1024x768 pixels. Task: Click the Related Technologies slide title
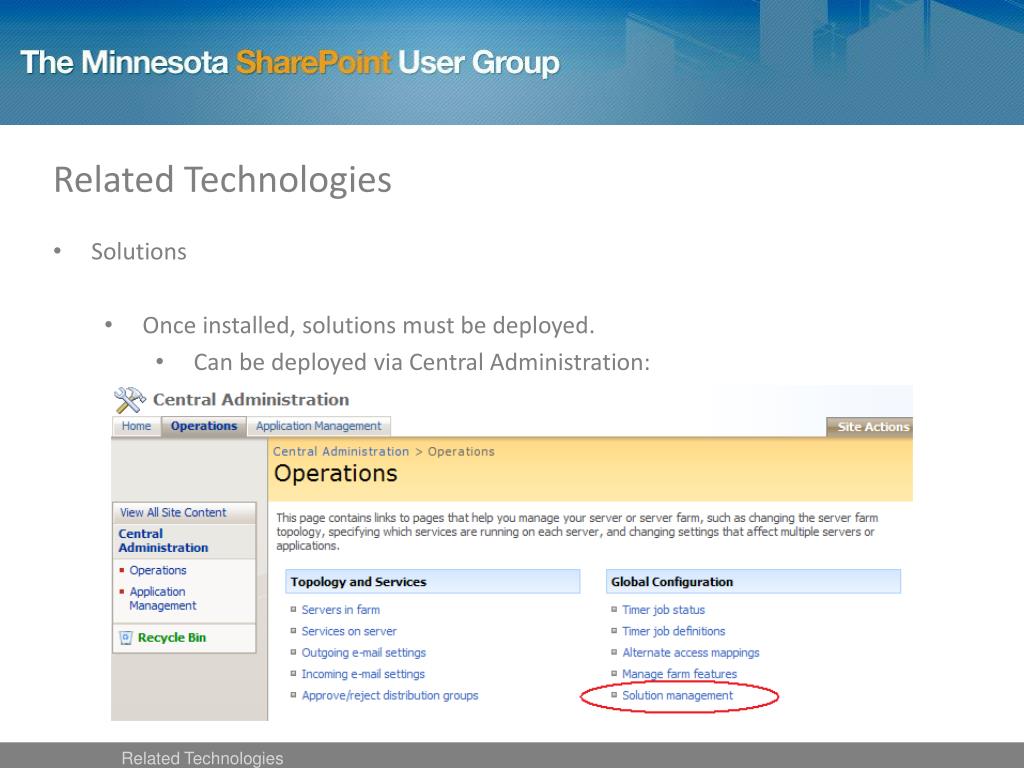(223, 180)
